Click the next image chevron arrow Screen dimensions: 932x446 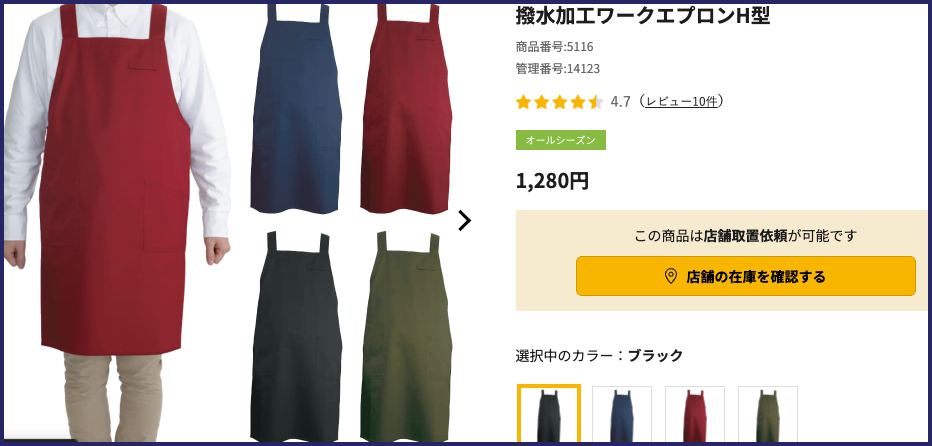[x=464, y=221]
